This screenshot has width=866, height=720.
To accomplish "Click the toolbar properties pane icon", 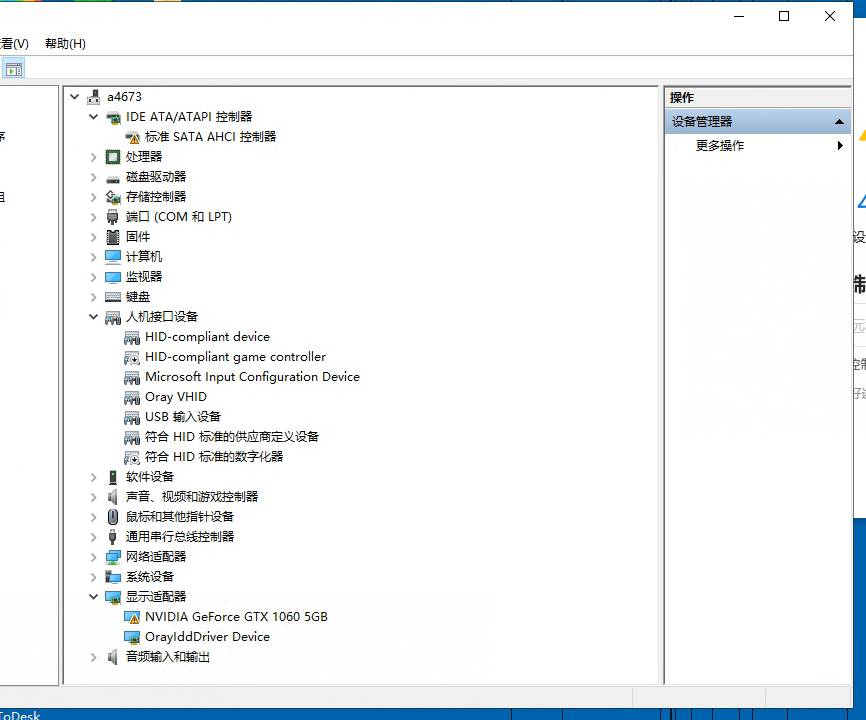I will [x=13, y=69].
